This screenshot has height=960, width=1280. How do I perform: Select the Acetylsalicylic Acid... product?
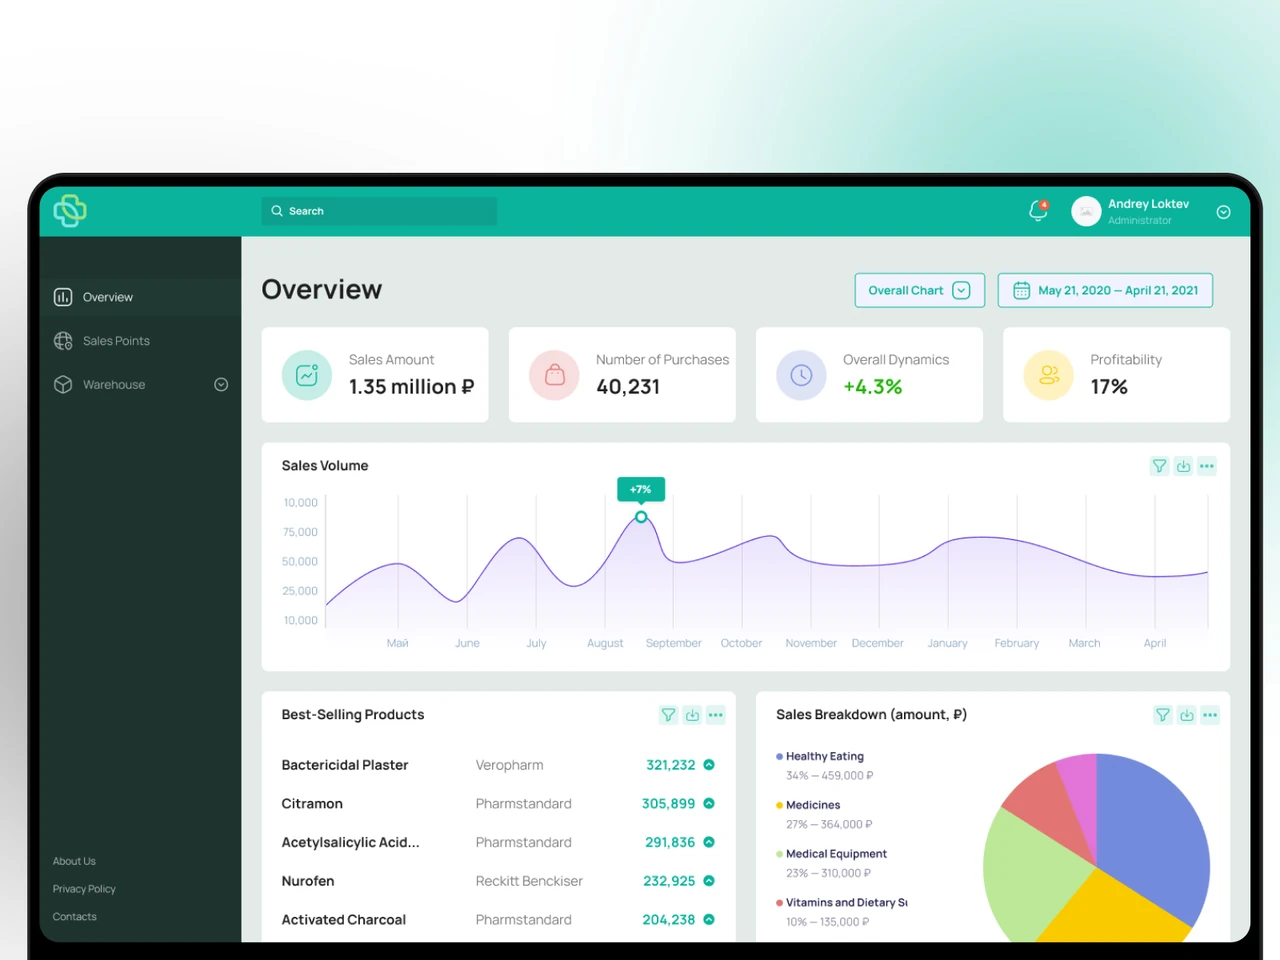point(351,843)
